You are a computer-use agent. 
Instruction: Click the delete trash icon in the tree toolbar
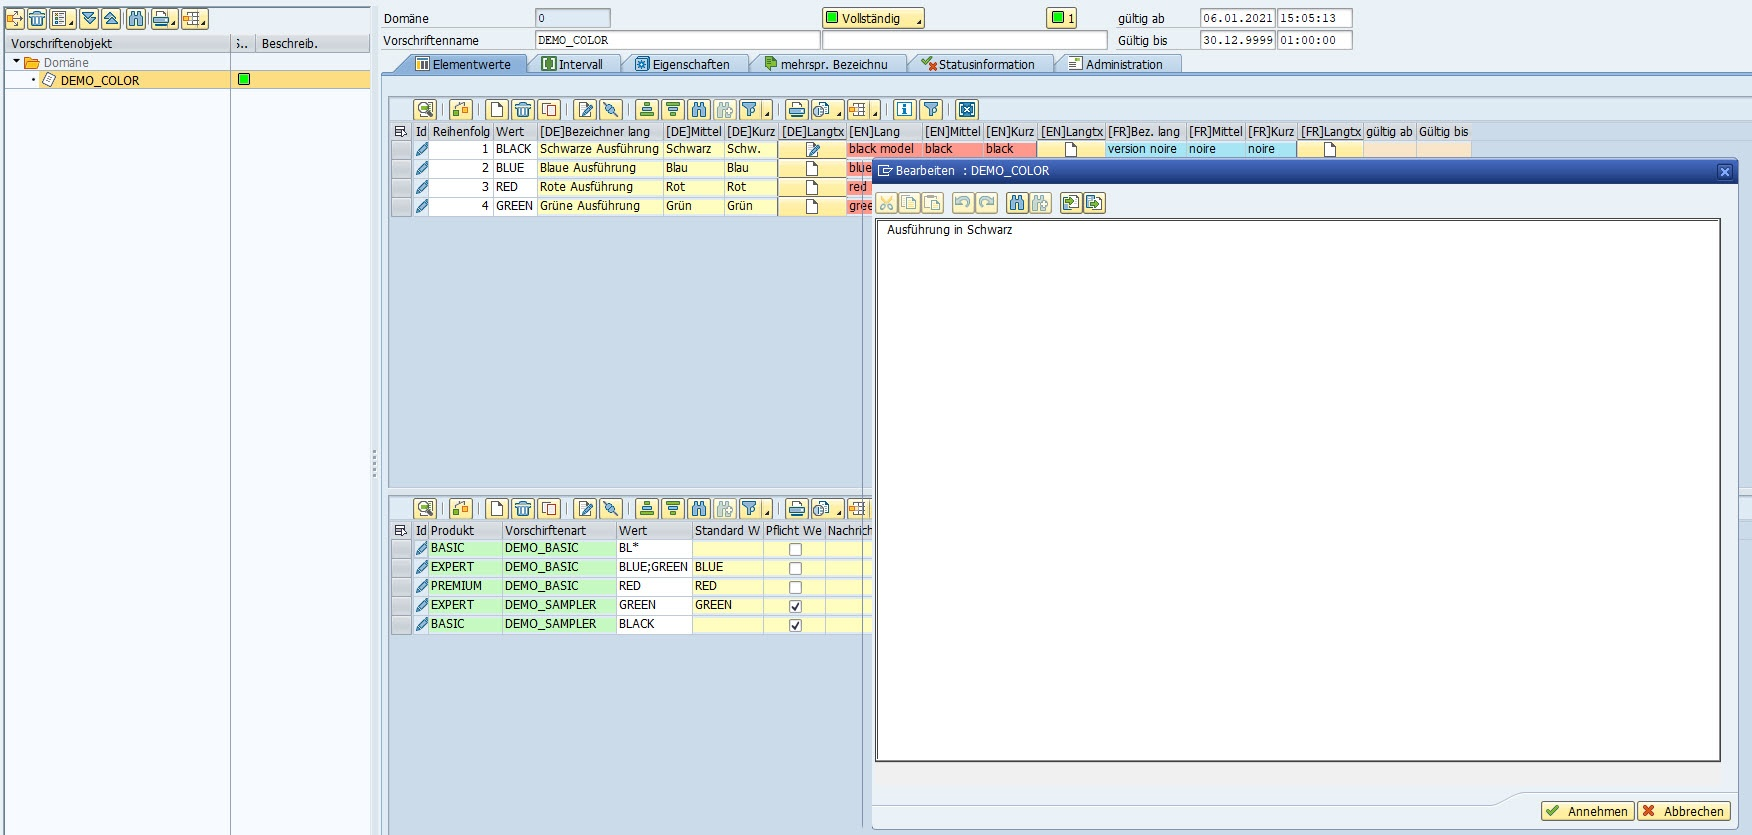coord(37,19)
